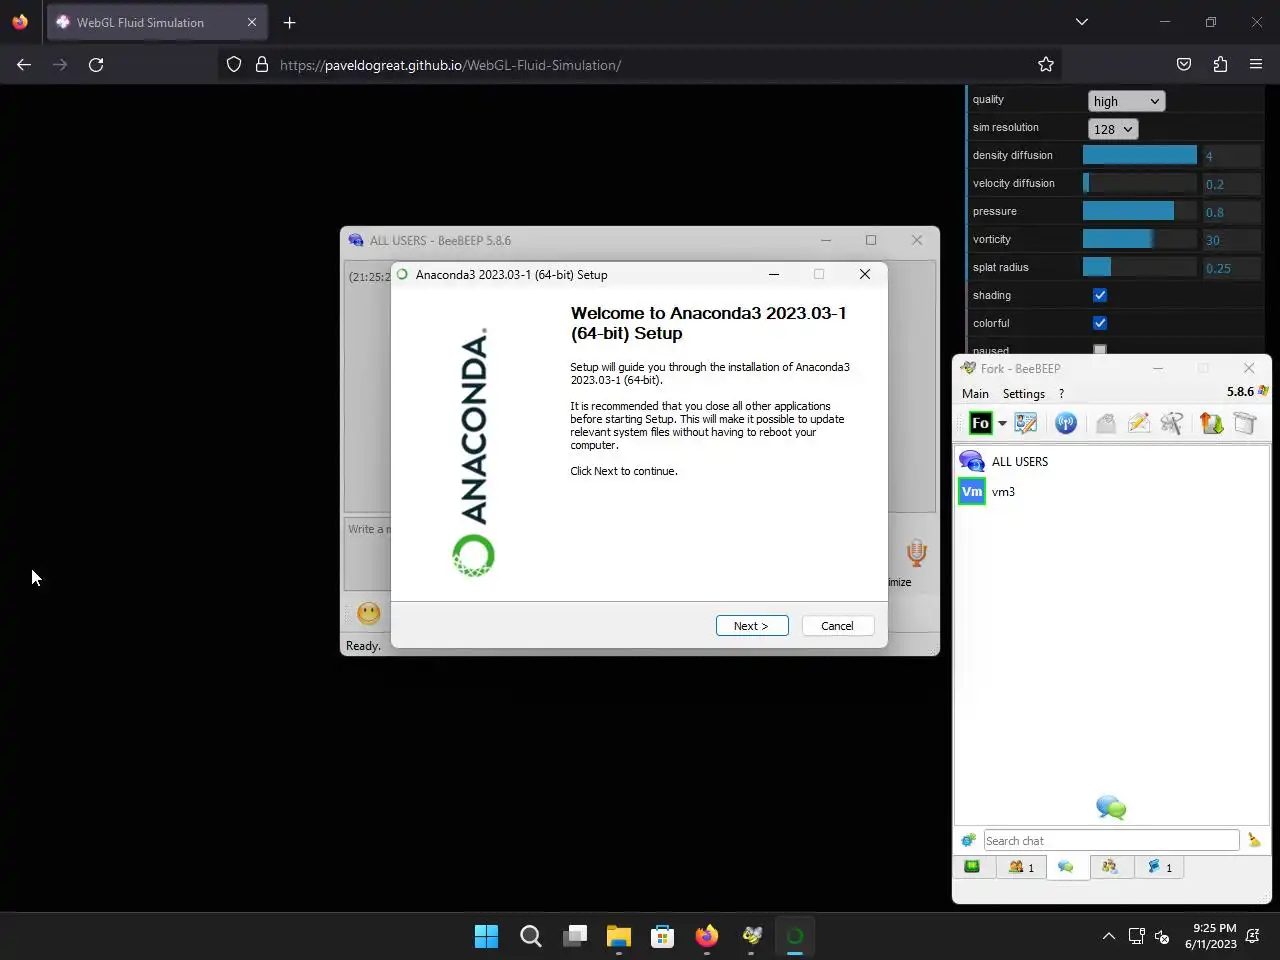Click the microphone icon in ALL USERS window
Viewport: 1280px width, 960px height.
coord(916,553)
